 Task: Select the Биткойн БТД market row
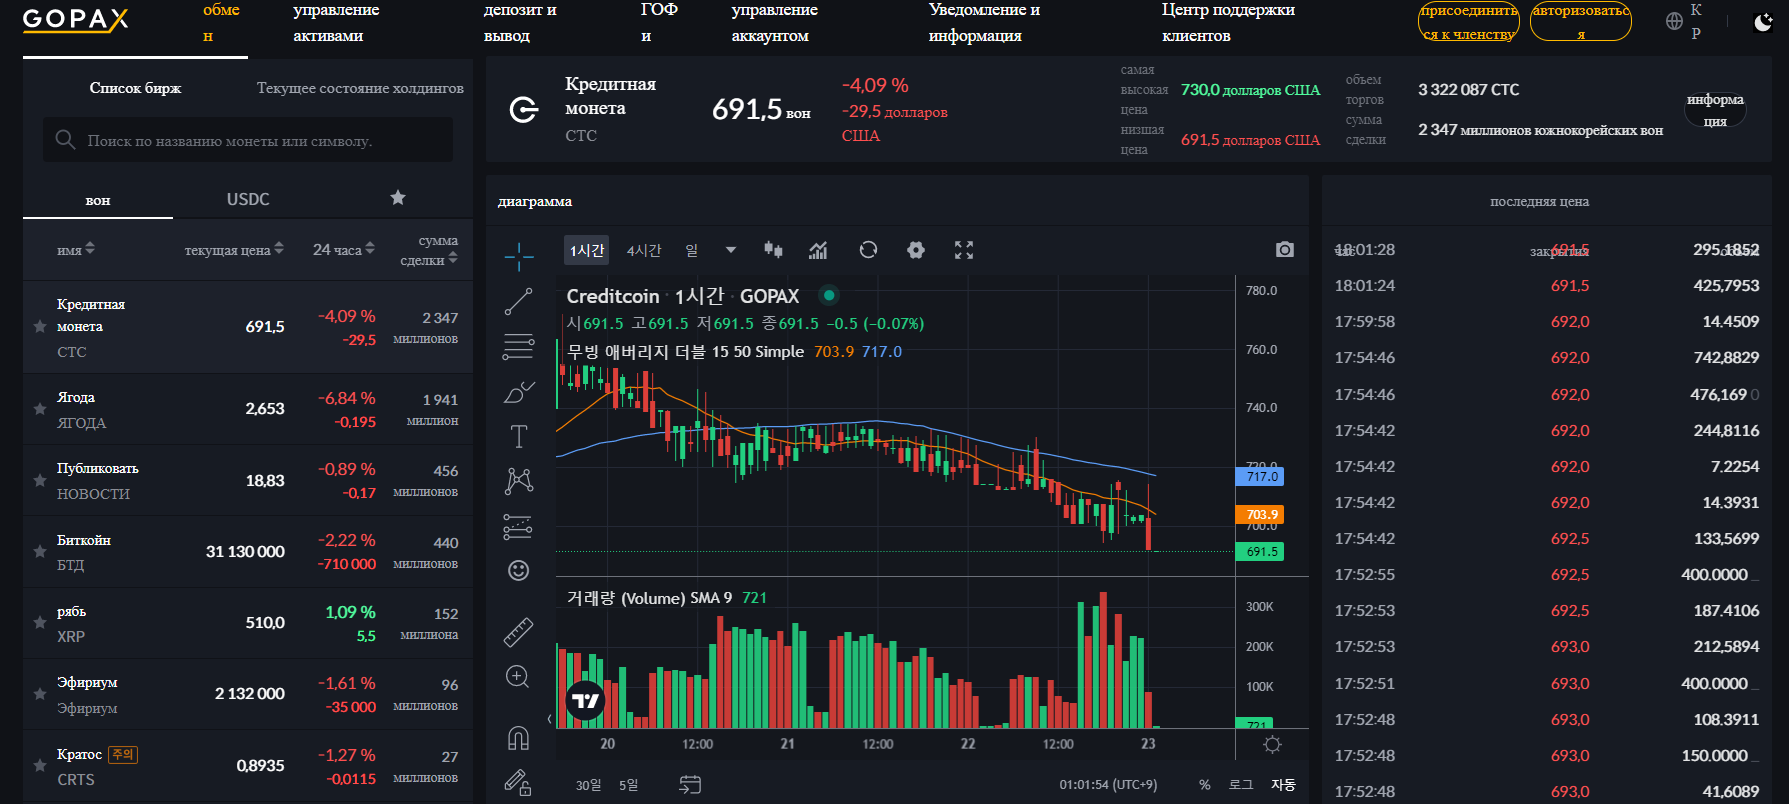248,551
